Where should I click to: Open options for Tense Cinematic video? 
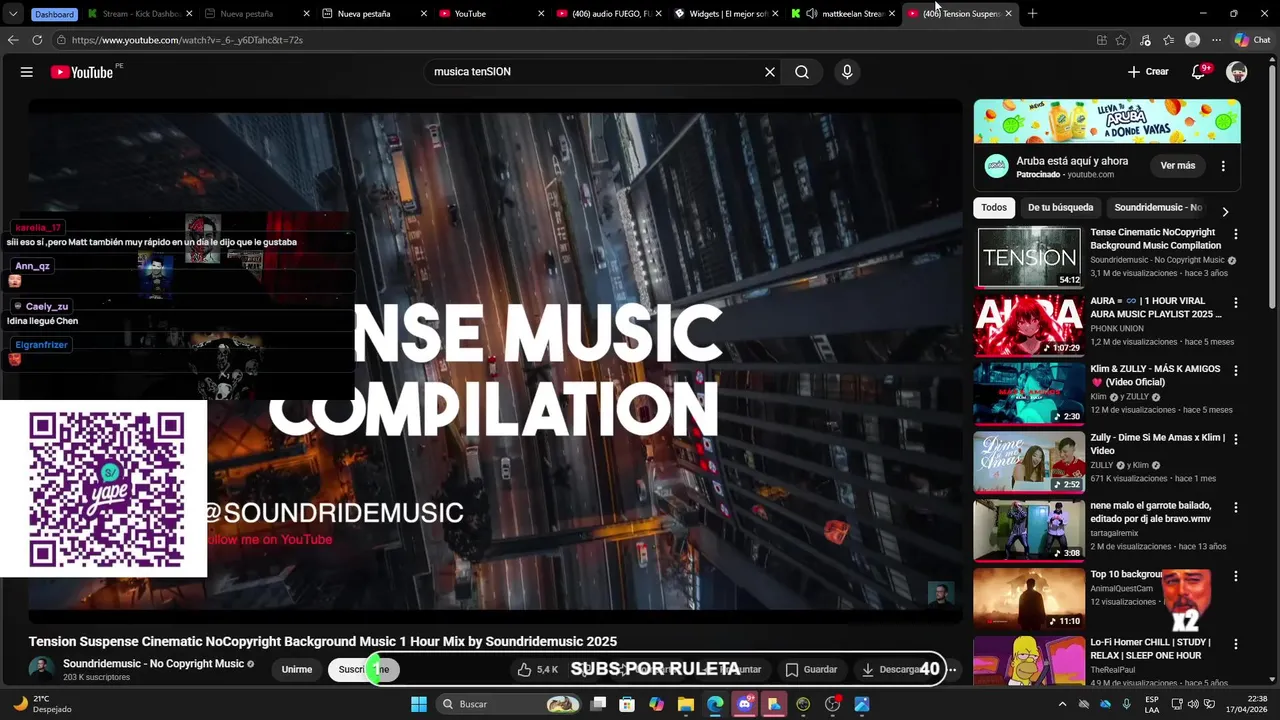coord(1236,234)
